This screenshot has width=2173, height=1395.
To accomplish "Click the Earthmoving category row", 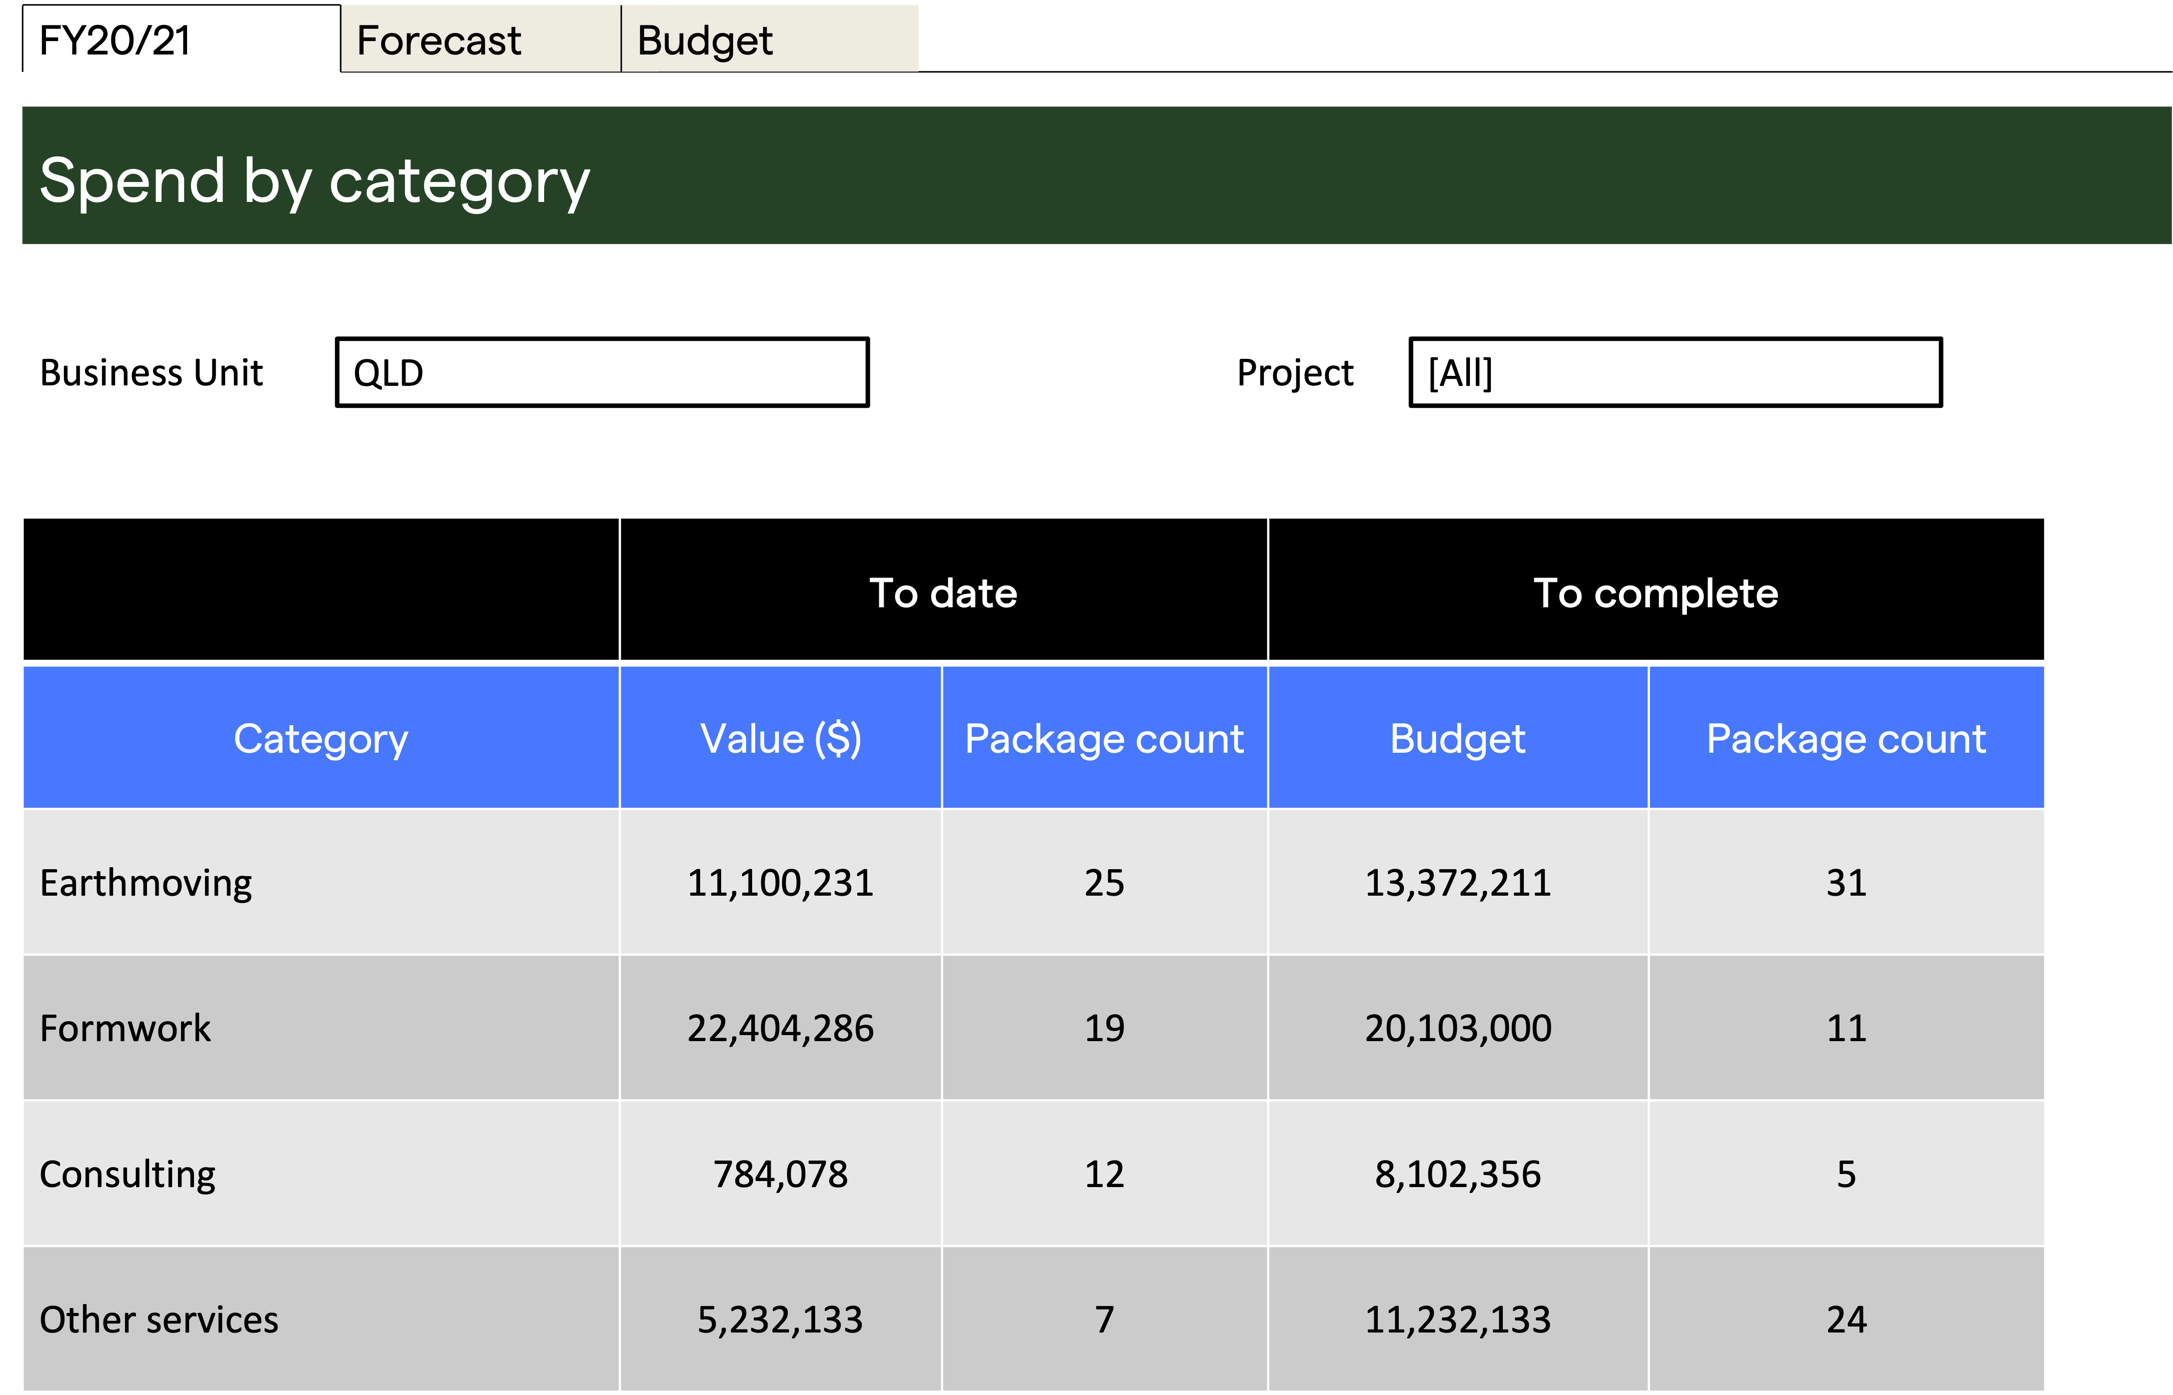I will pyautogui.click(x=145, y=882).
